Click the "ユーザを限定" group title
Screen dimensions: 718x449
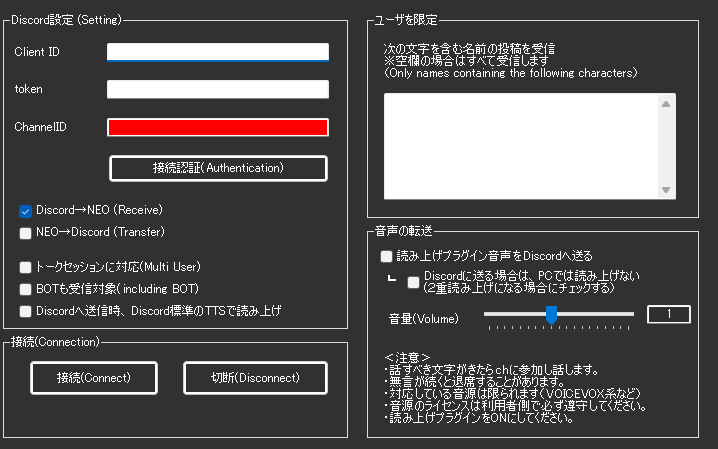coord(406,20)
